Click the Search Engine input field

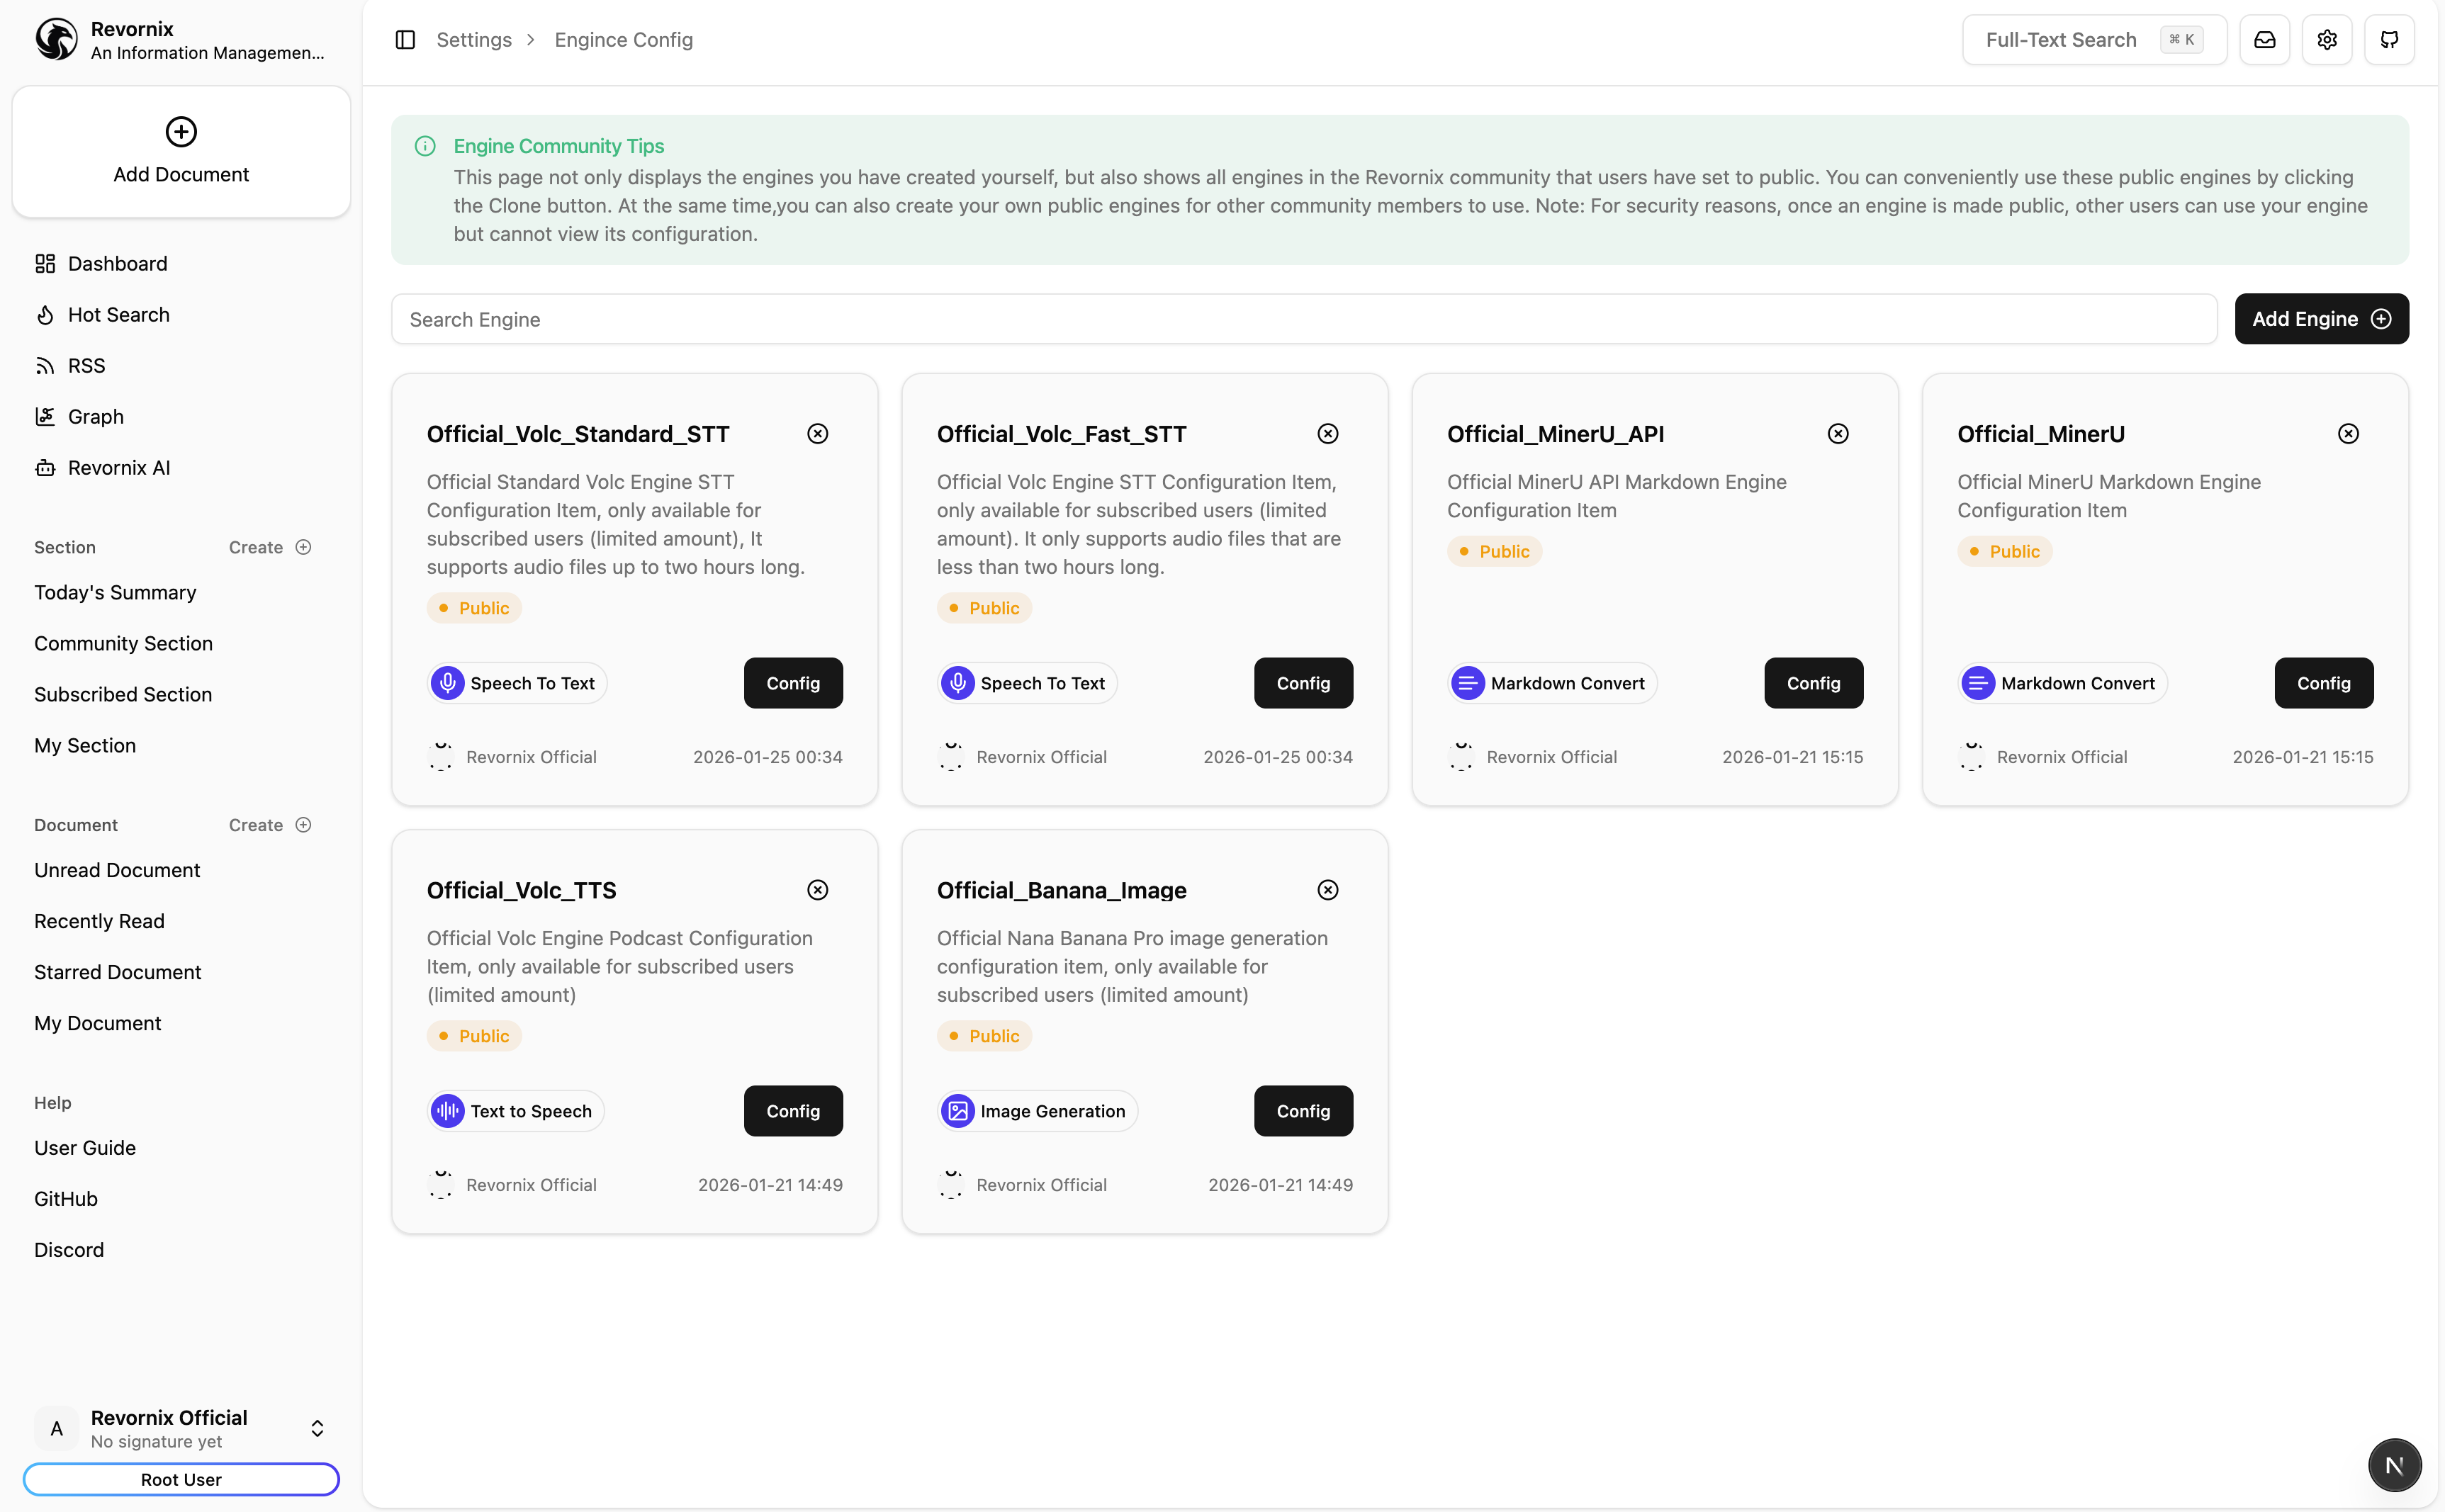tap(1303, 320)
